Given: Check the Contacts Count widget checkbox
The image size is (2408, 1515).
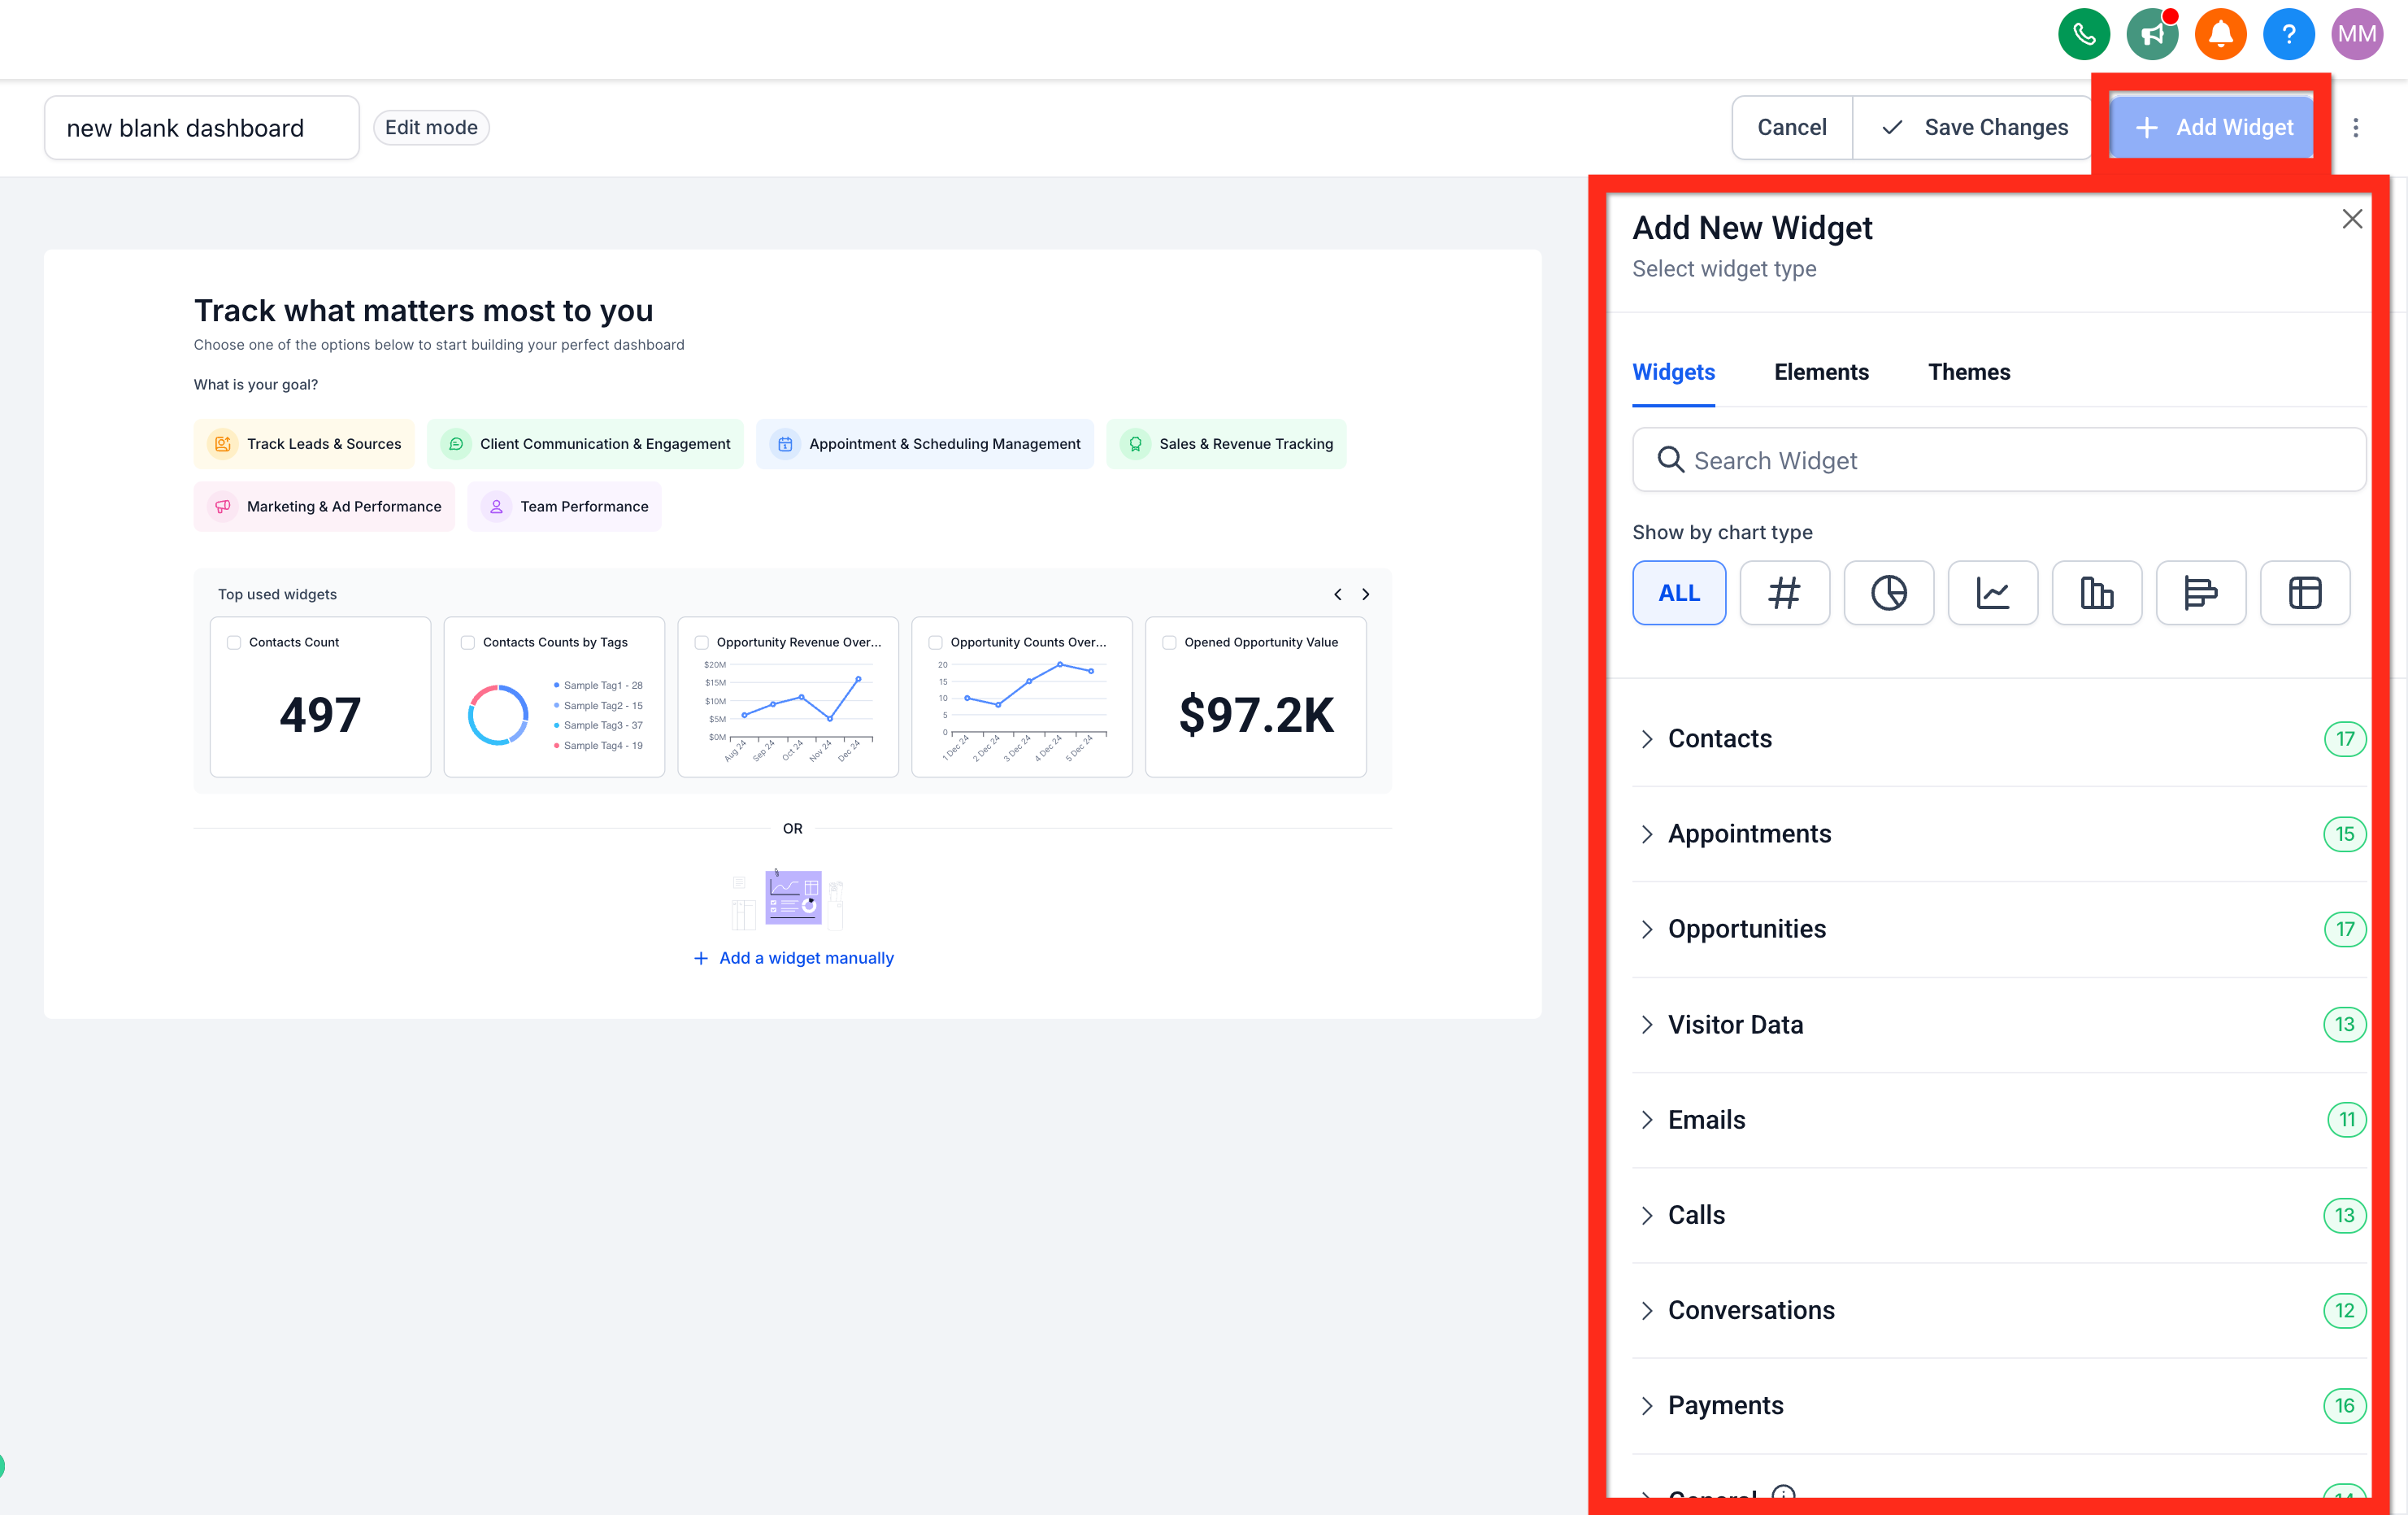Looking at the screenshot, I should [x=234, y=642].
